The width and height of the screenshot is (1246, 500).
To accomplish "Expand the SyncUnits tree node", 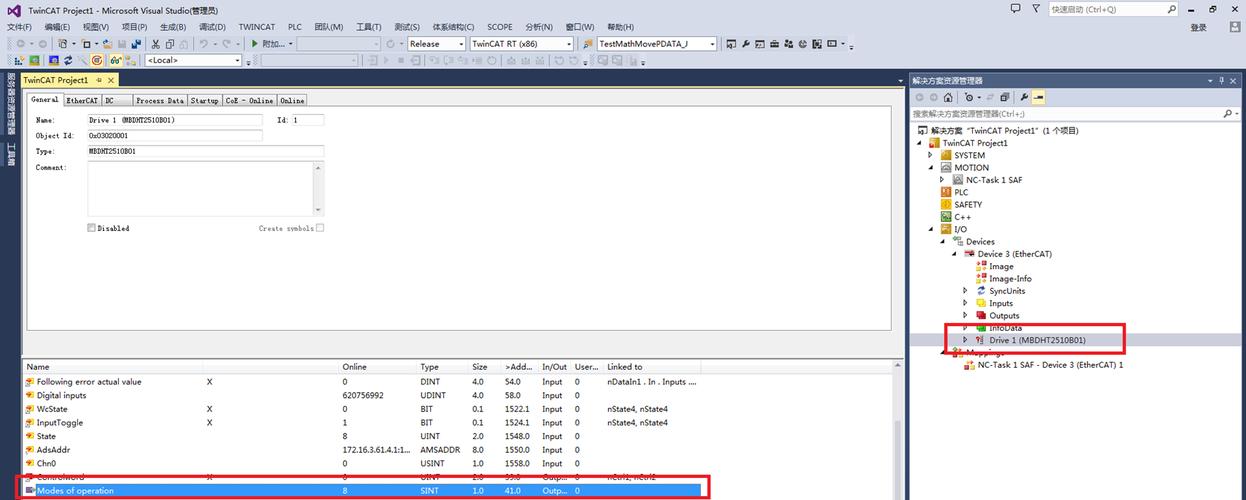I will click(965, 291).
